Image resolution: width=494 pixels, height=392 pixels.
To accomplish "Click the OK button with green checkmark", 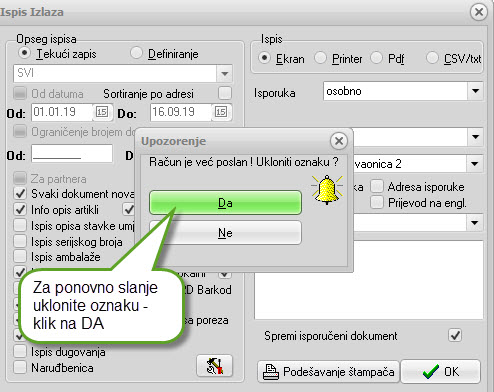I will 441,371.
